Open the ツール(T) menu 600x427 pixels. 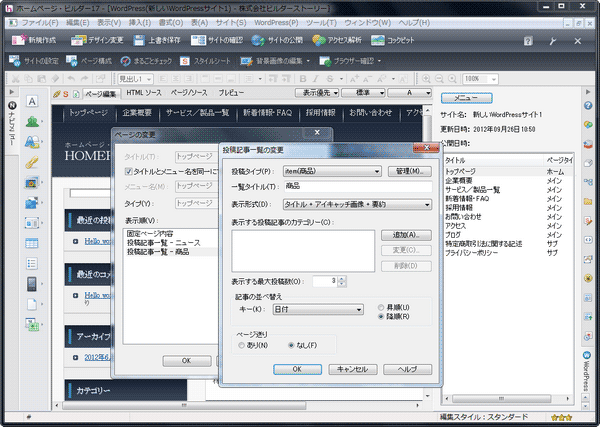(x=321, y=23)
